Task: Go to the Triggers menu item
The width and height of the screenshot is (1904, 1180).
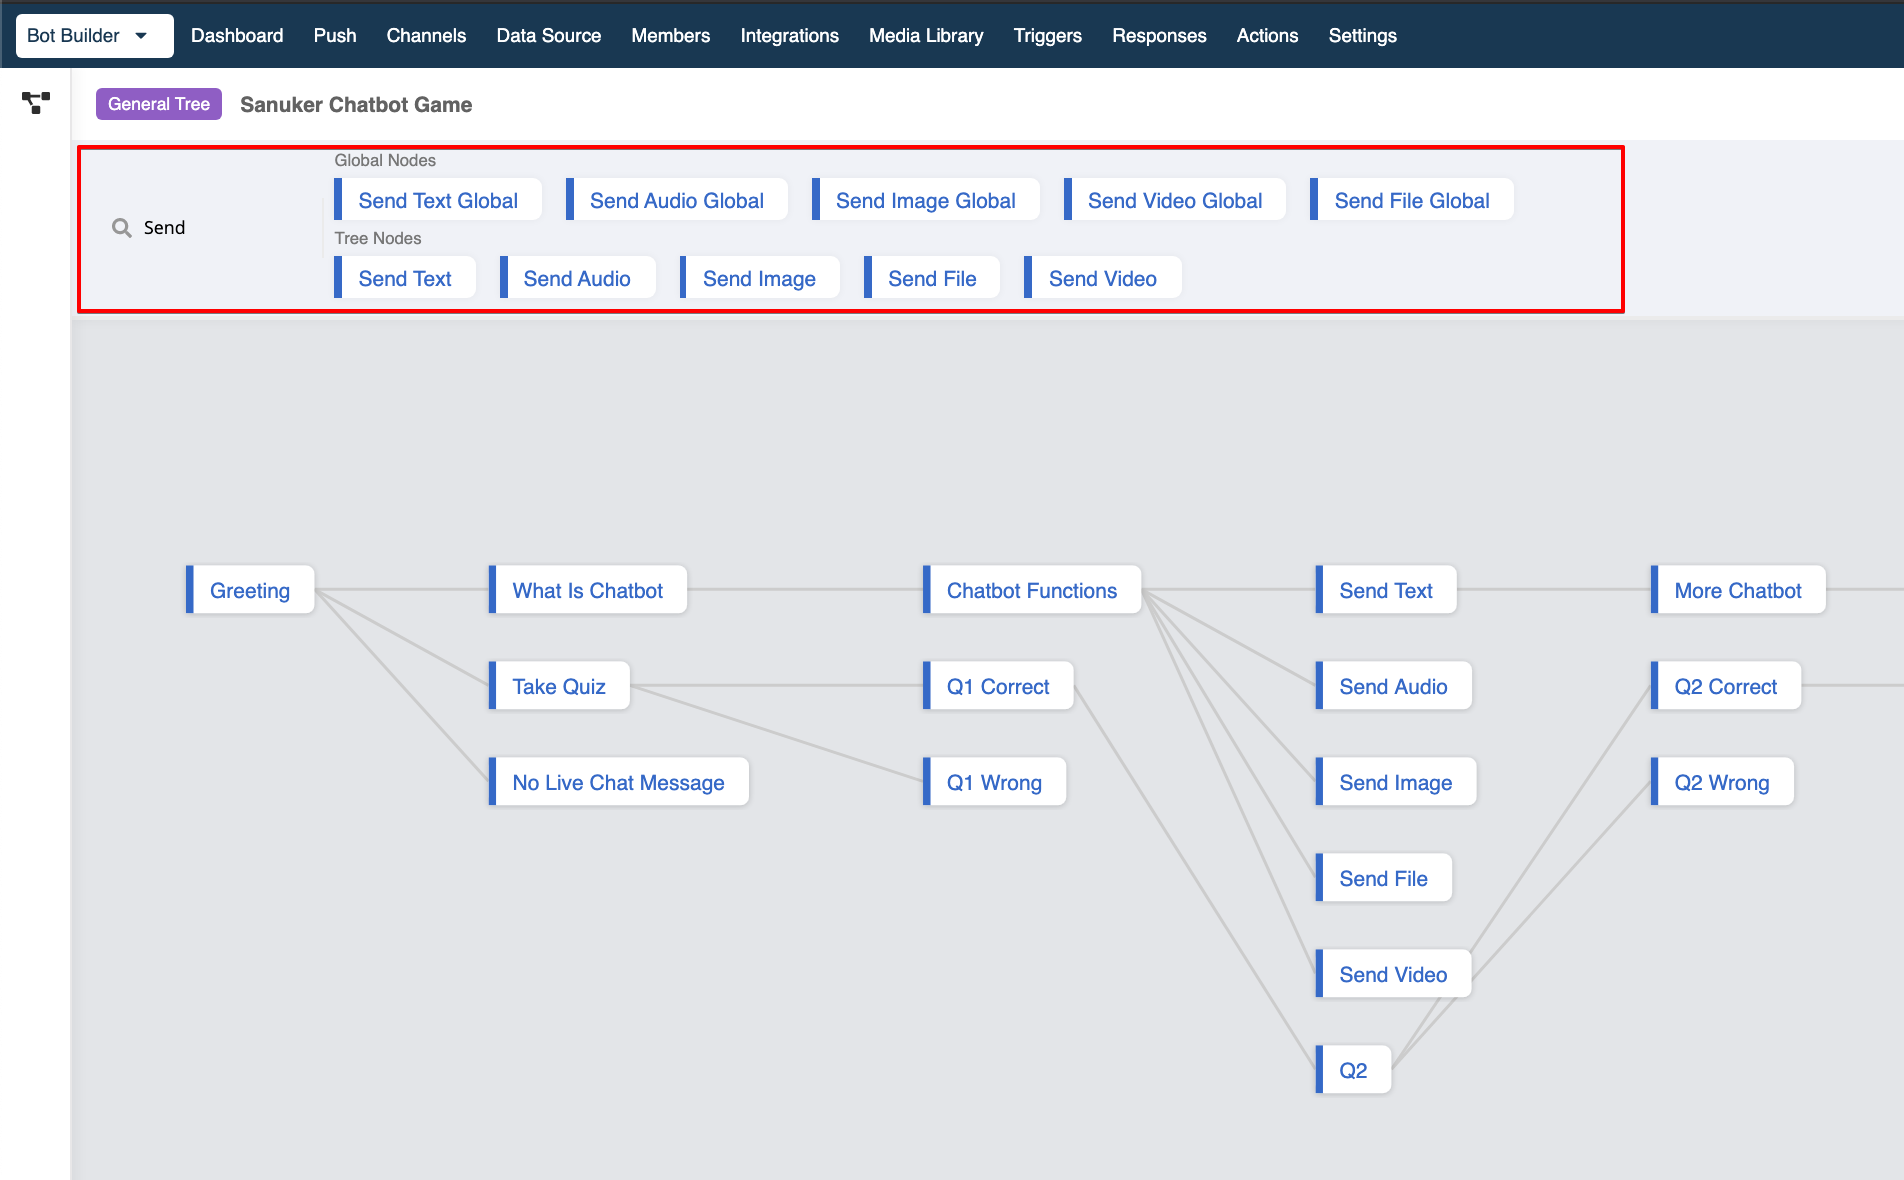Action: [x=1047, y=36]
